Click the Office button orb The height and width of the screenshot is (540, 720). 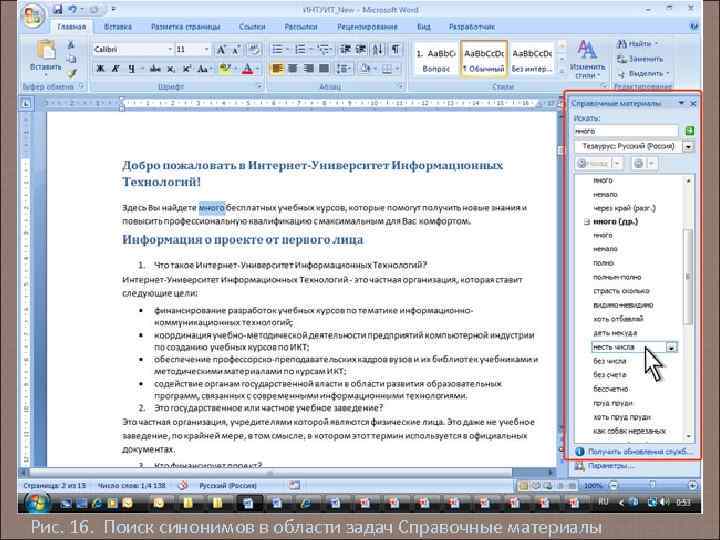coord(33,16)
